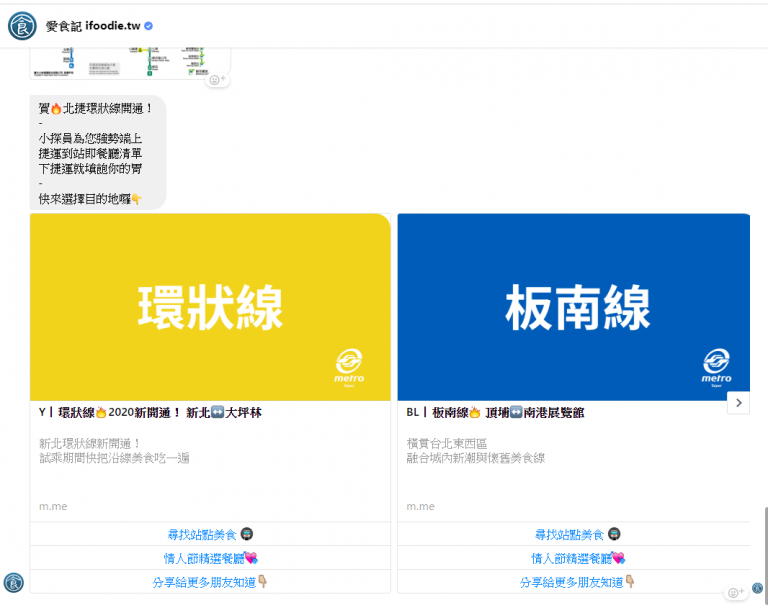The height and width of the screenshot is (605, 768).
Task: Add emoji reaction to the metro map image
Action: tap(217, 79)
